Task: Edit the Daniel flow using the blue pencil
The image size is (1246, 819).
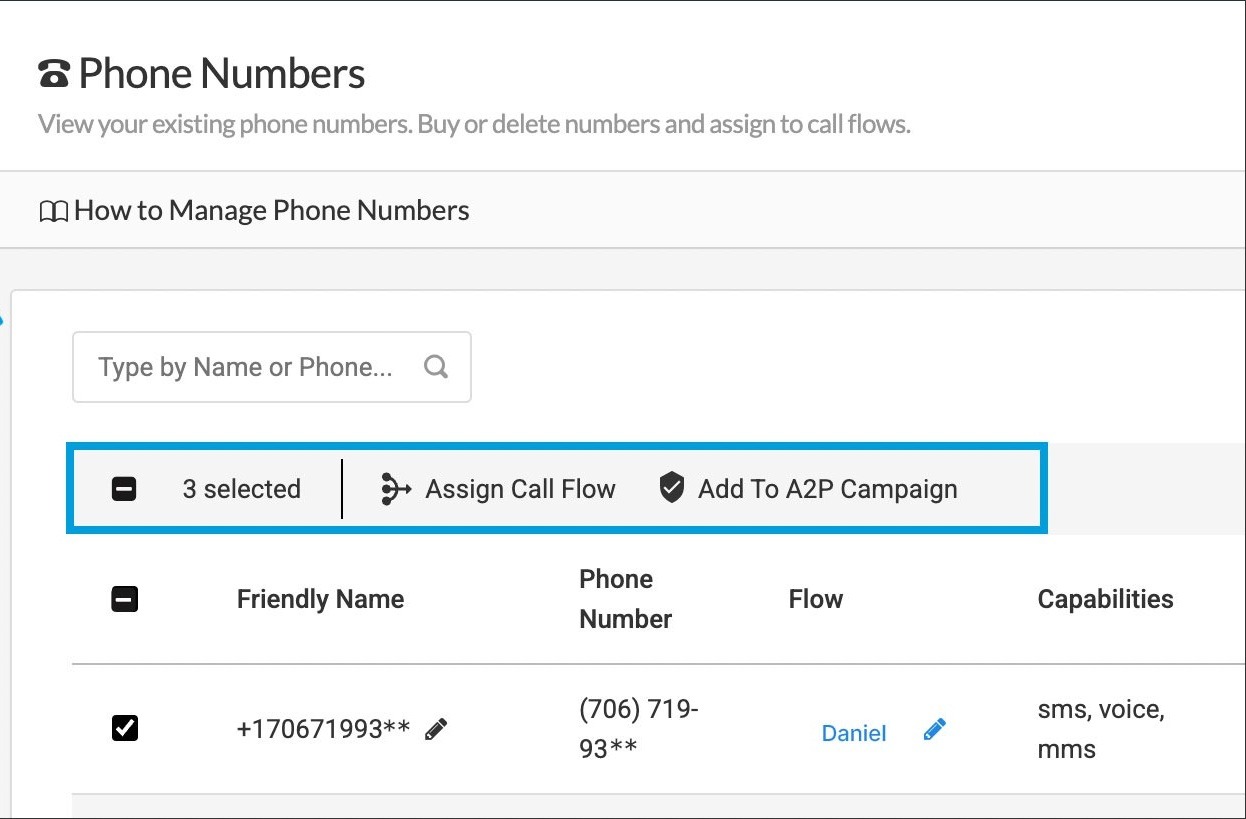Action: pos(934,730)
